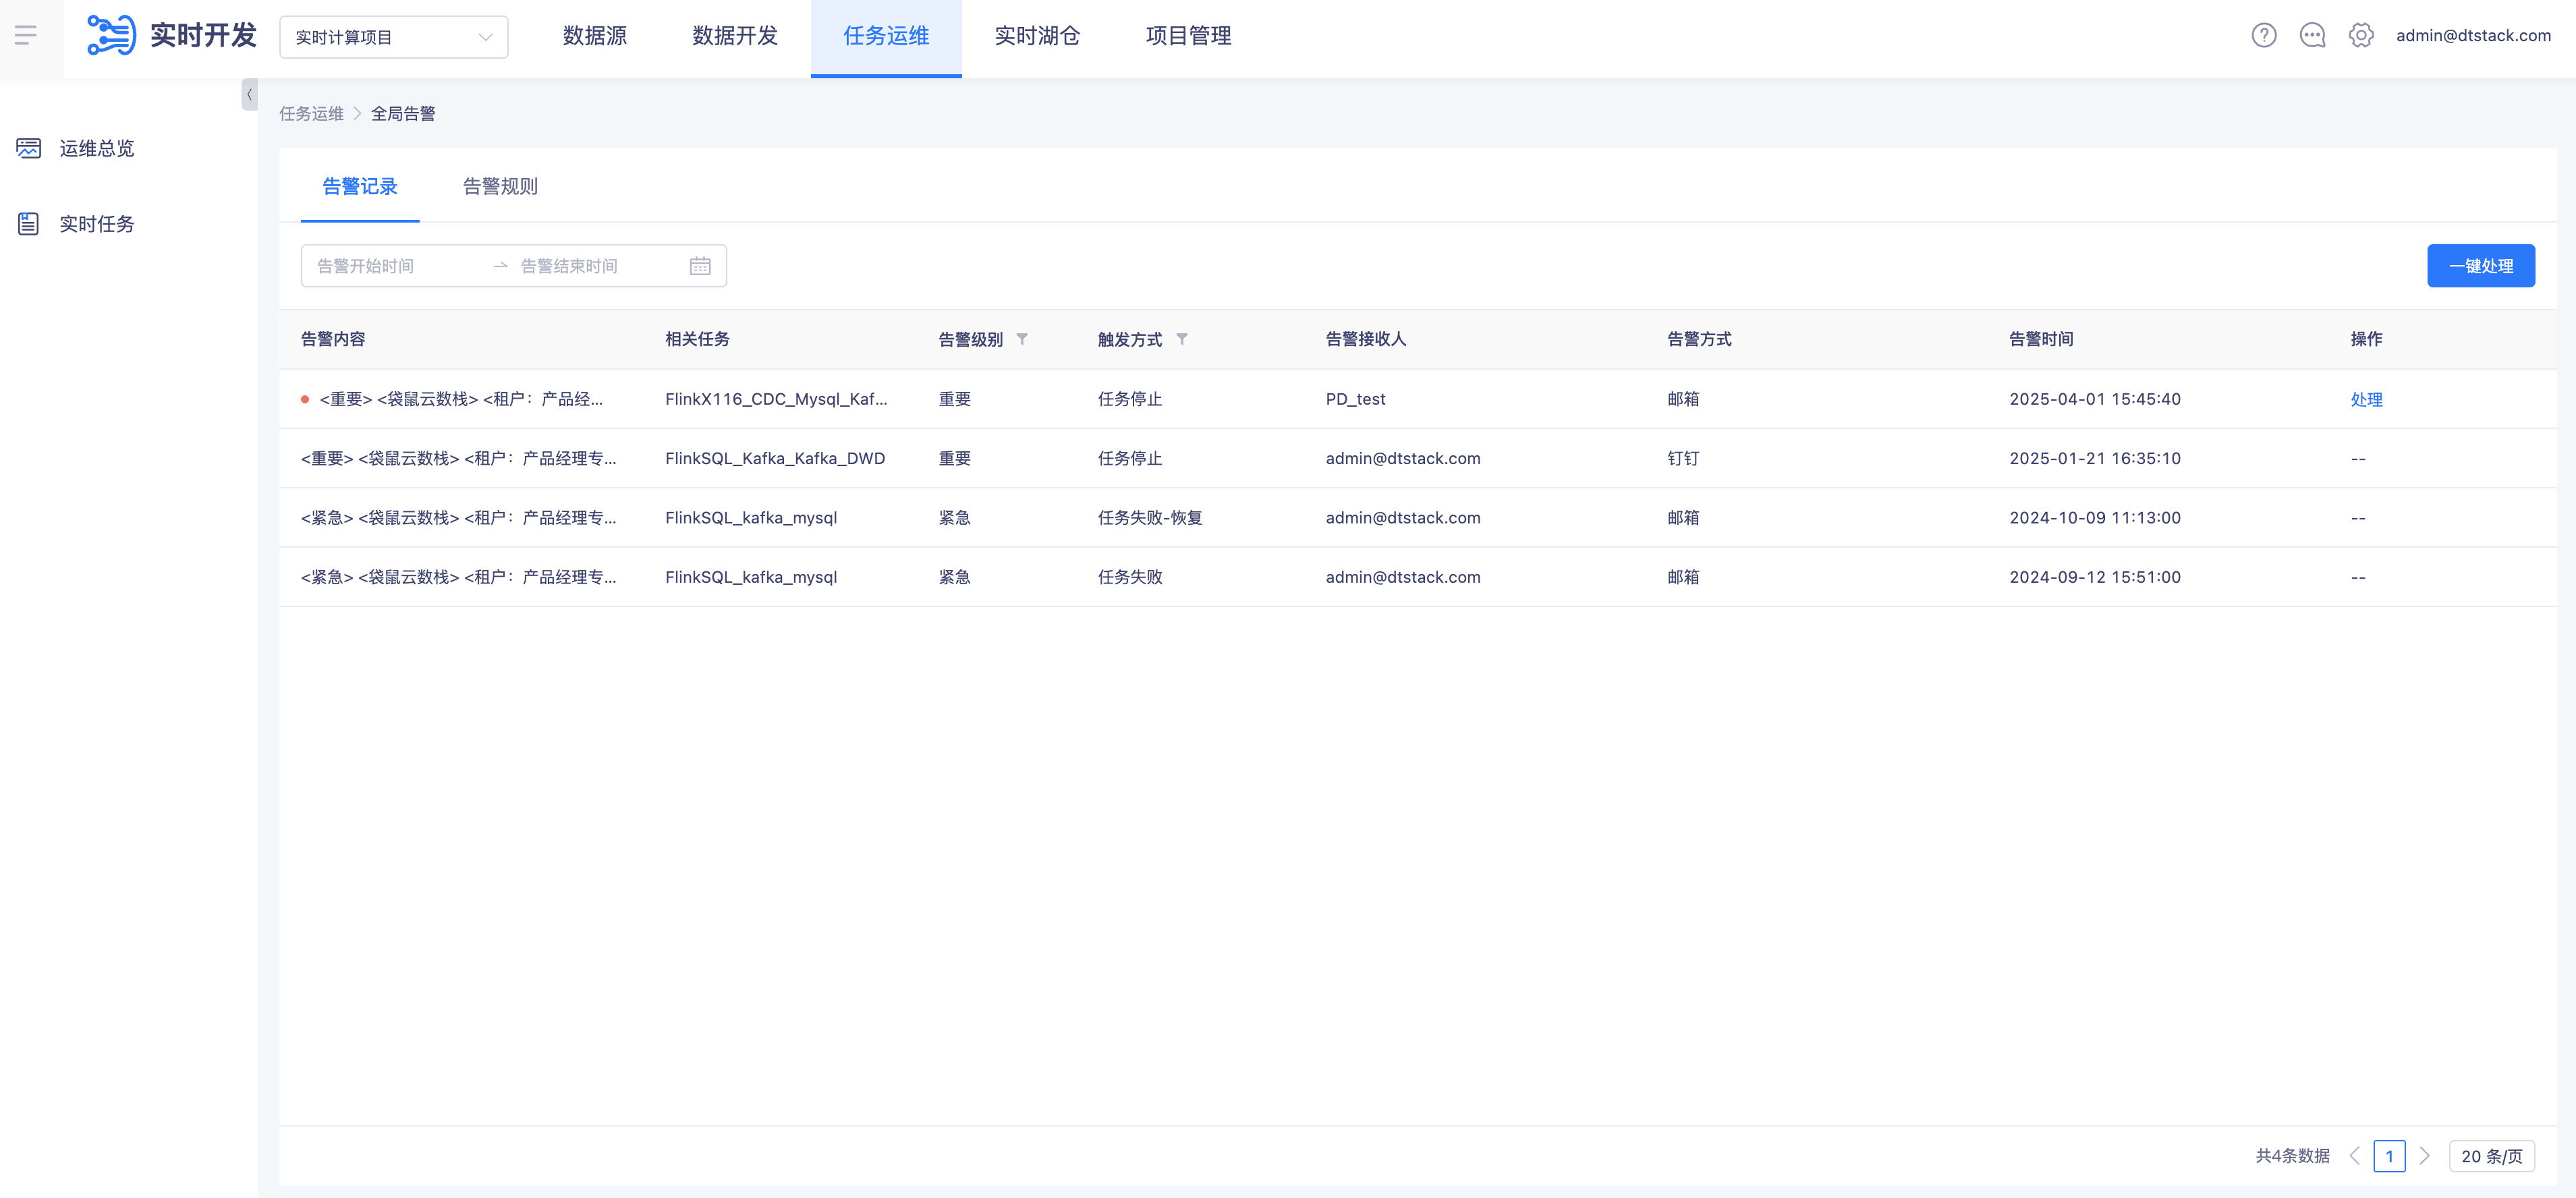The height and width of the screenshot is (1198, 2576).
Task: Open 实时任务 in the sidebar
Action: pyautogui.click(x=96, y=224)
